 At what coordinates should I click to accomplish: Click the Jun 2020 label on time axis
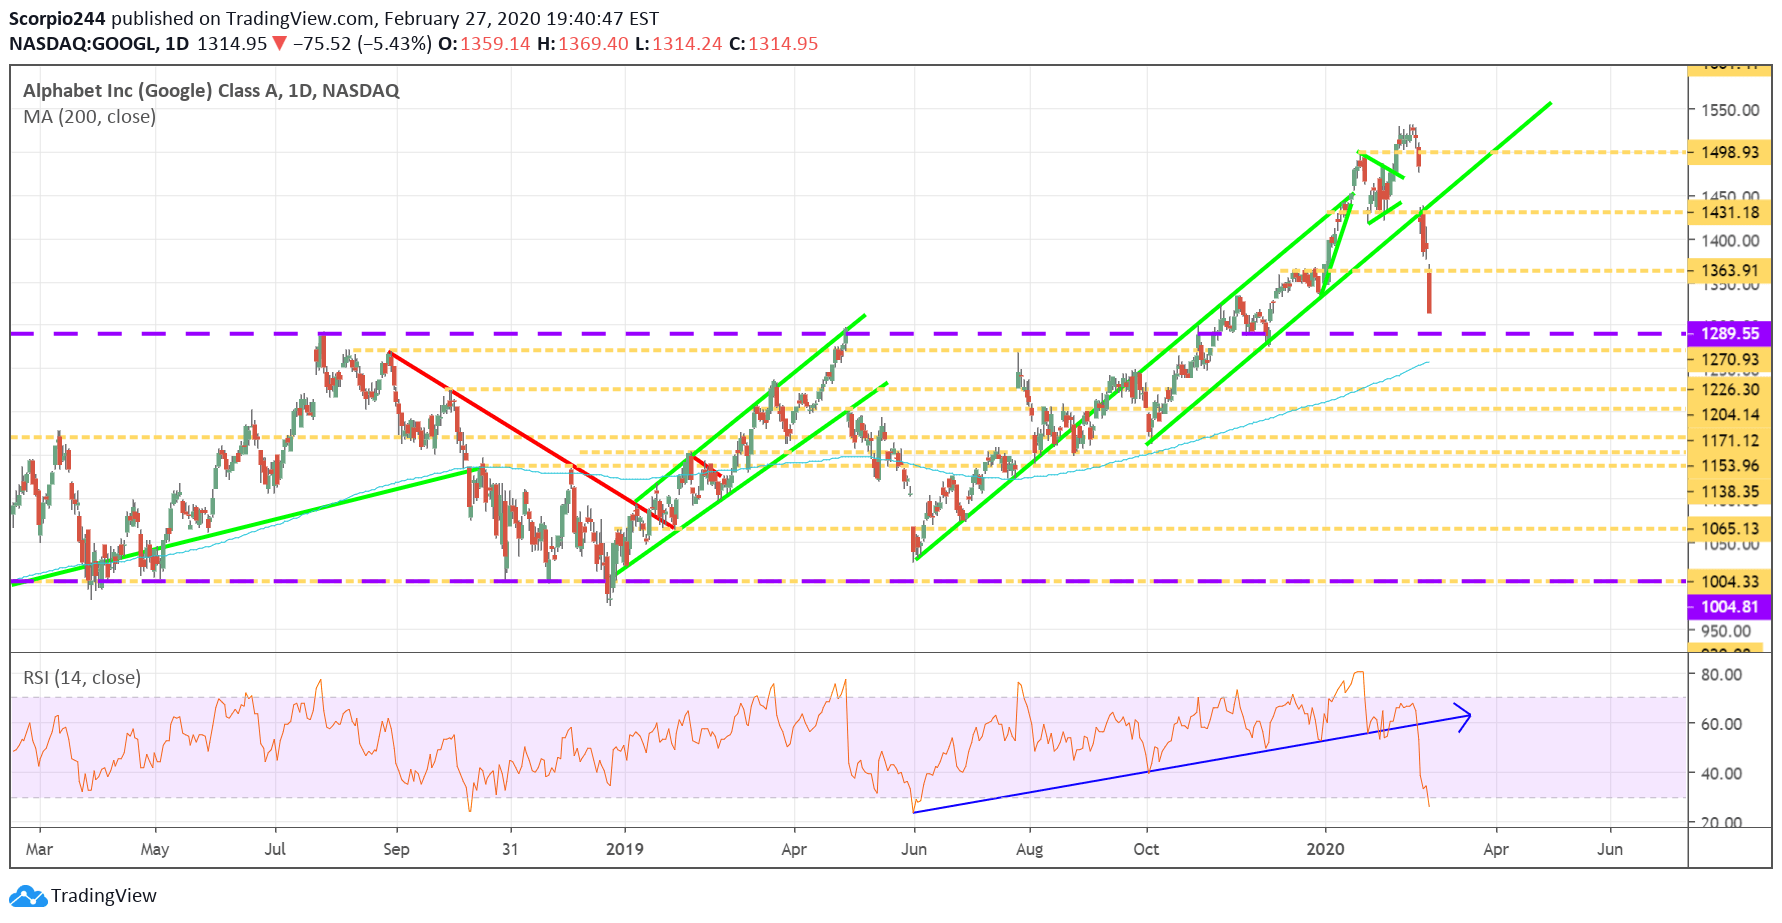pos(1610,850)
